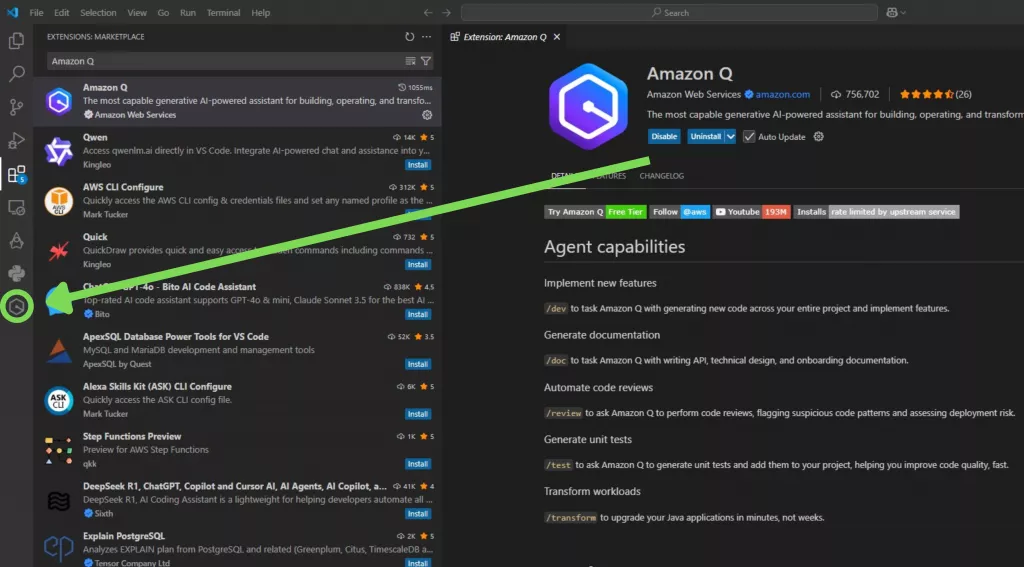Click the clear extensions search results icon
This screenshot has width=1024, height=567.
[x=410, y=61]
